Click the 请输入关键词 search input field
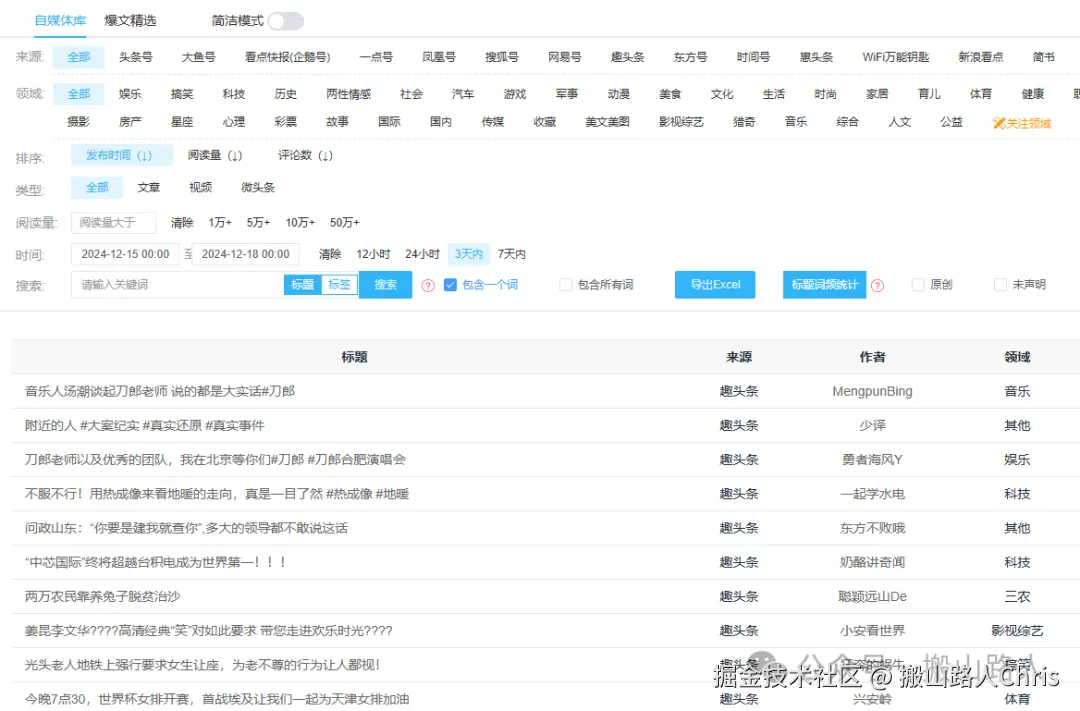 coord(175,285)
